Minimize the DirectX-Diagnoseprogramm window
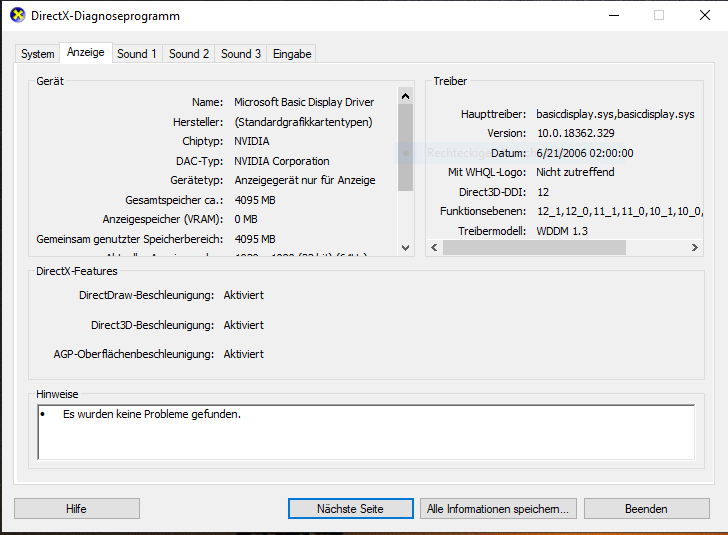Viewport: 728px width, 535px height. [x=614, y=15]
